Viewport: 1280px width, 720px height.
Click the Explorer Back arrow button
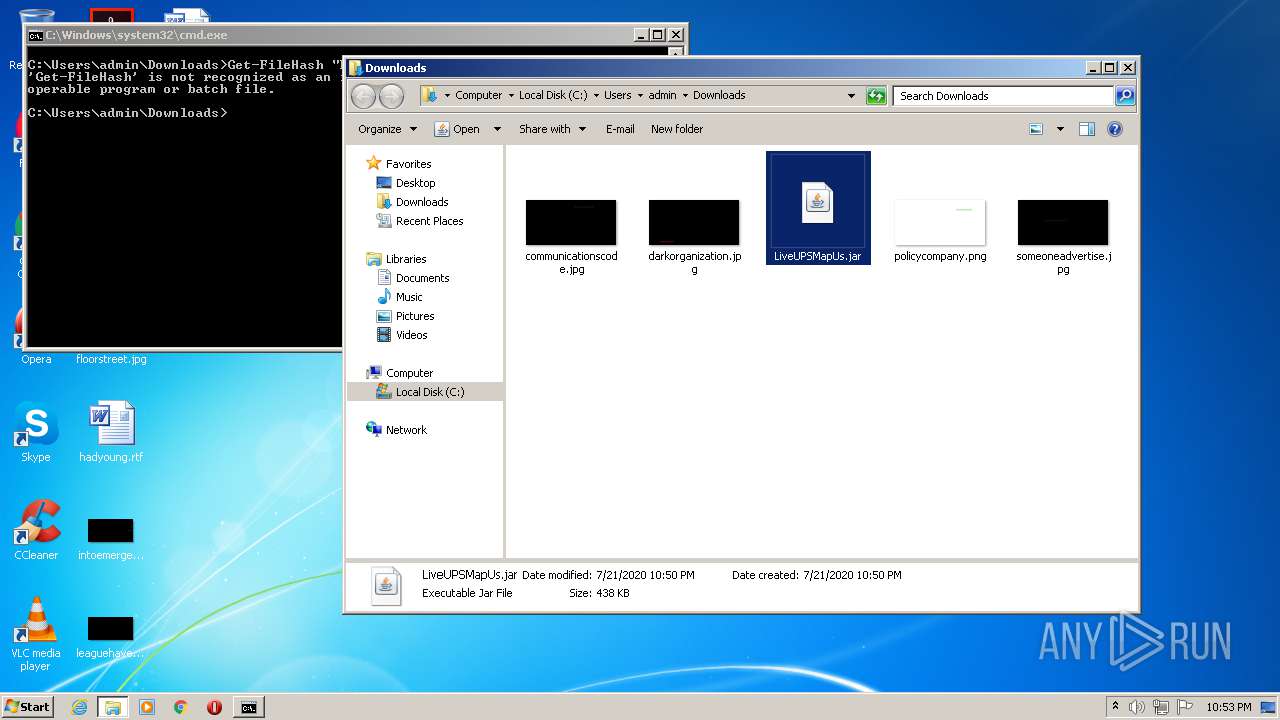(363, 96)
